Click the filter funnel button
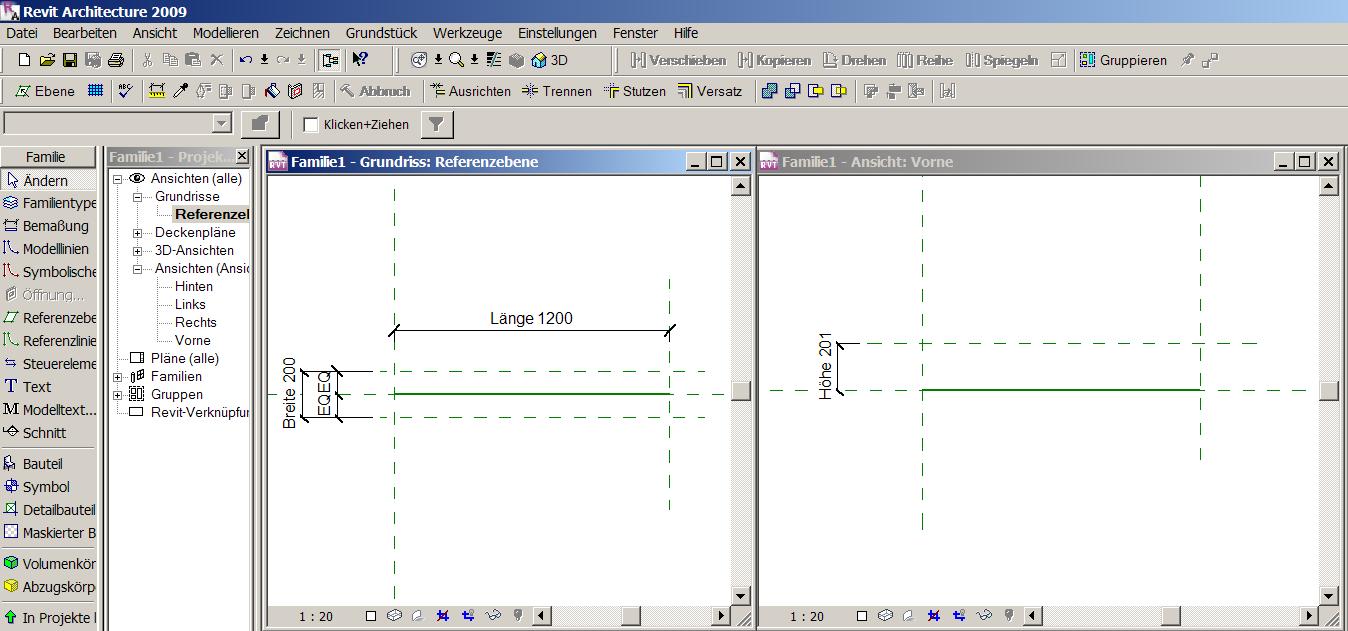This screenshot has width=1348, height=631. pos(437,124)
